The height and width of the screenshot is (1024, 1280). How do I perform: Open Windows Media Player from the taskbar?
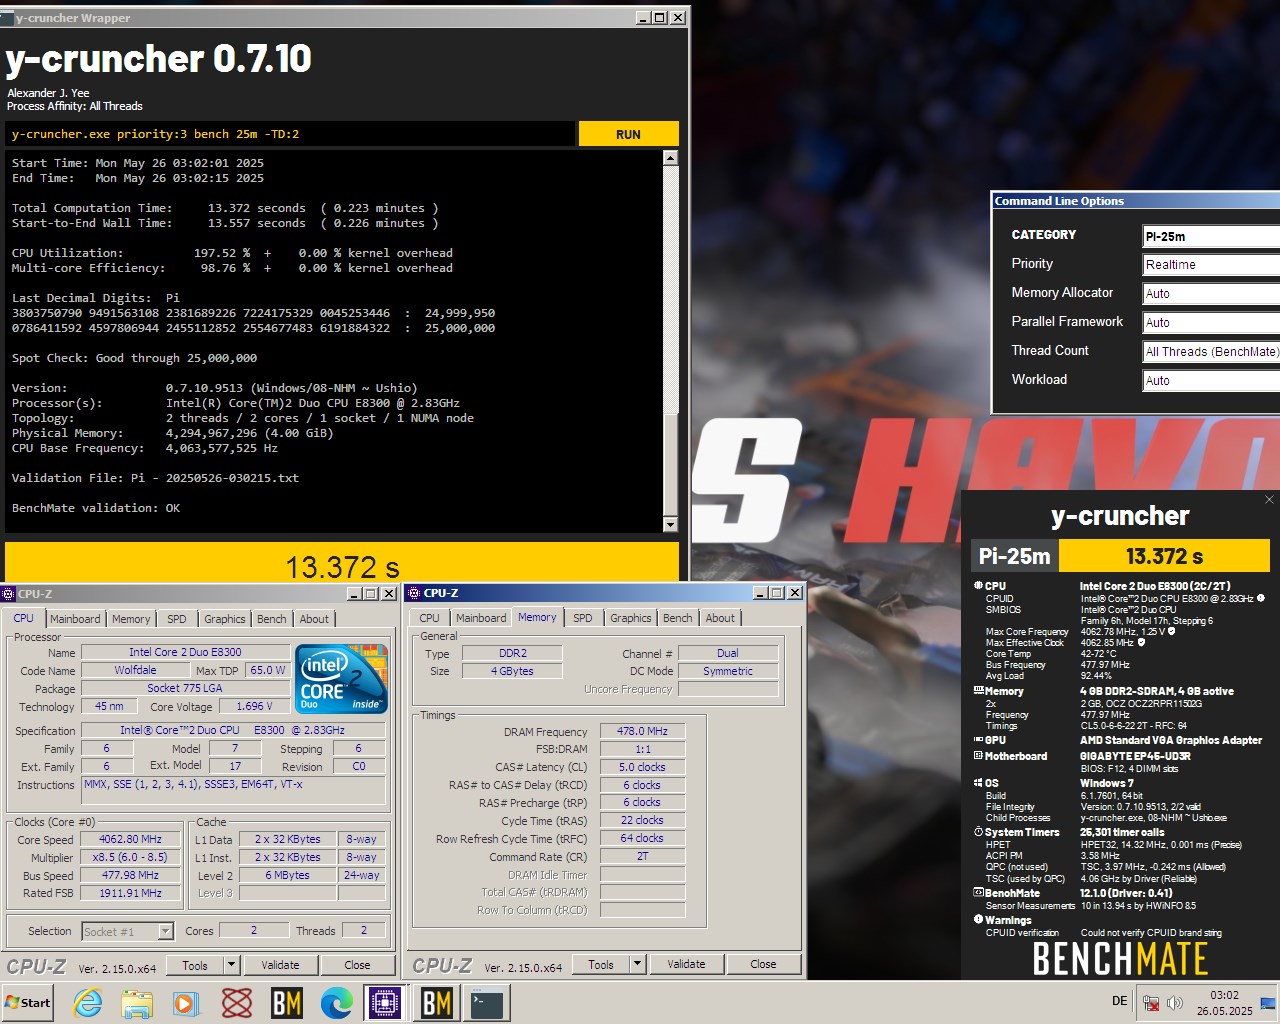tap(186, 1002)
